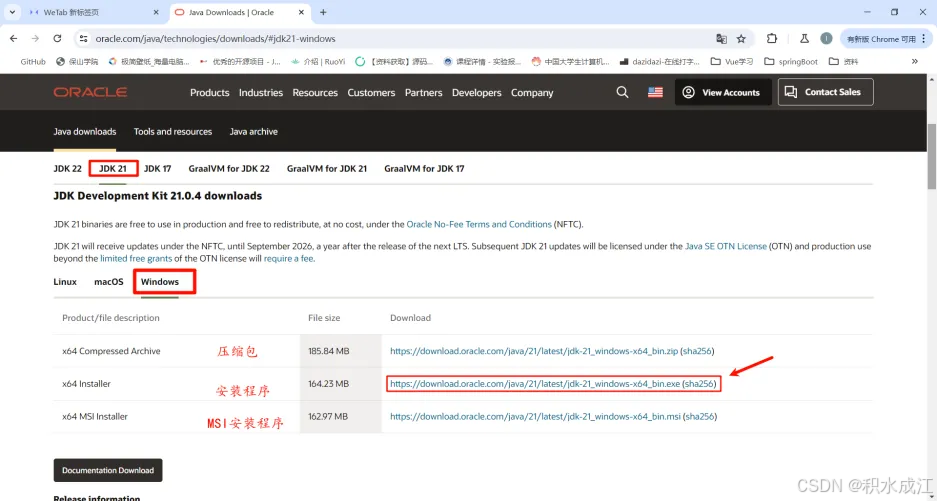Close the Java Downloads Oracle tab

point(302,12)
